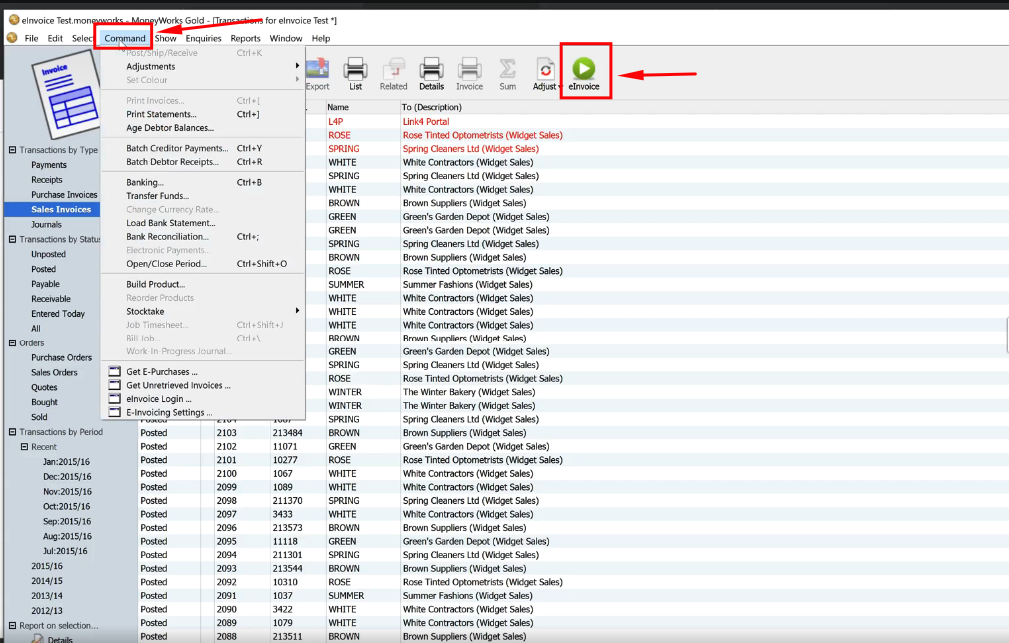Screen dimensions: 1009x643
Task: Click the Sum toolbar icon
Action: coord(507,68)
